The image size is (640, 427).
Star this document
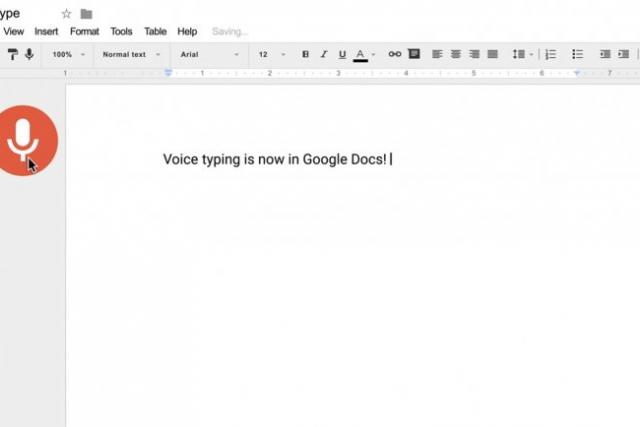click(66, 14)
